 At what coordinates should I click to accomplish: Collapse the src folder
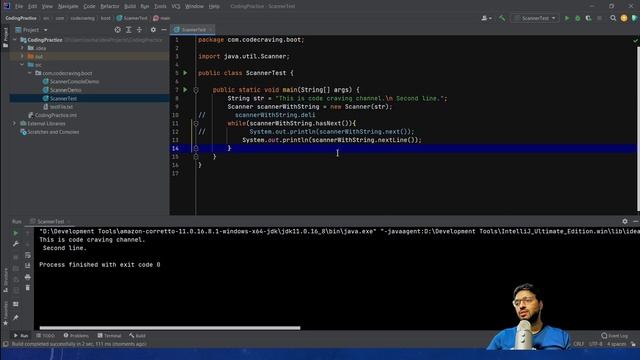[x=22, y=64]
